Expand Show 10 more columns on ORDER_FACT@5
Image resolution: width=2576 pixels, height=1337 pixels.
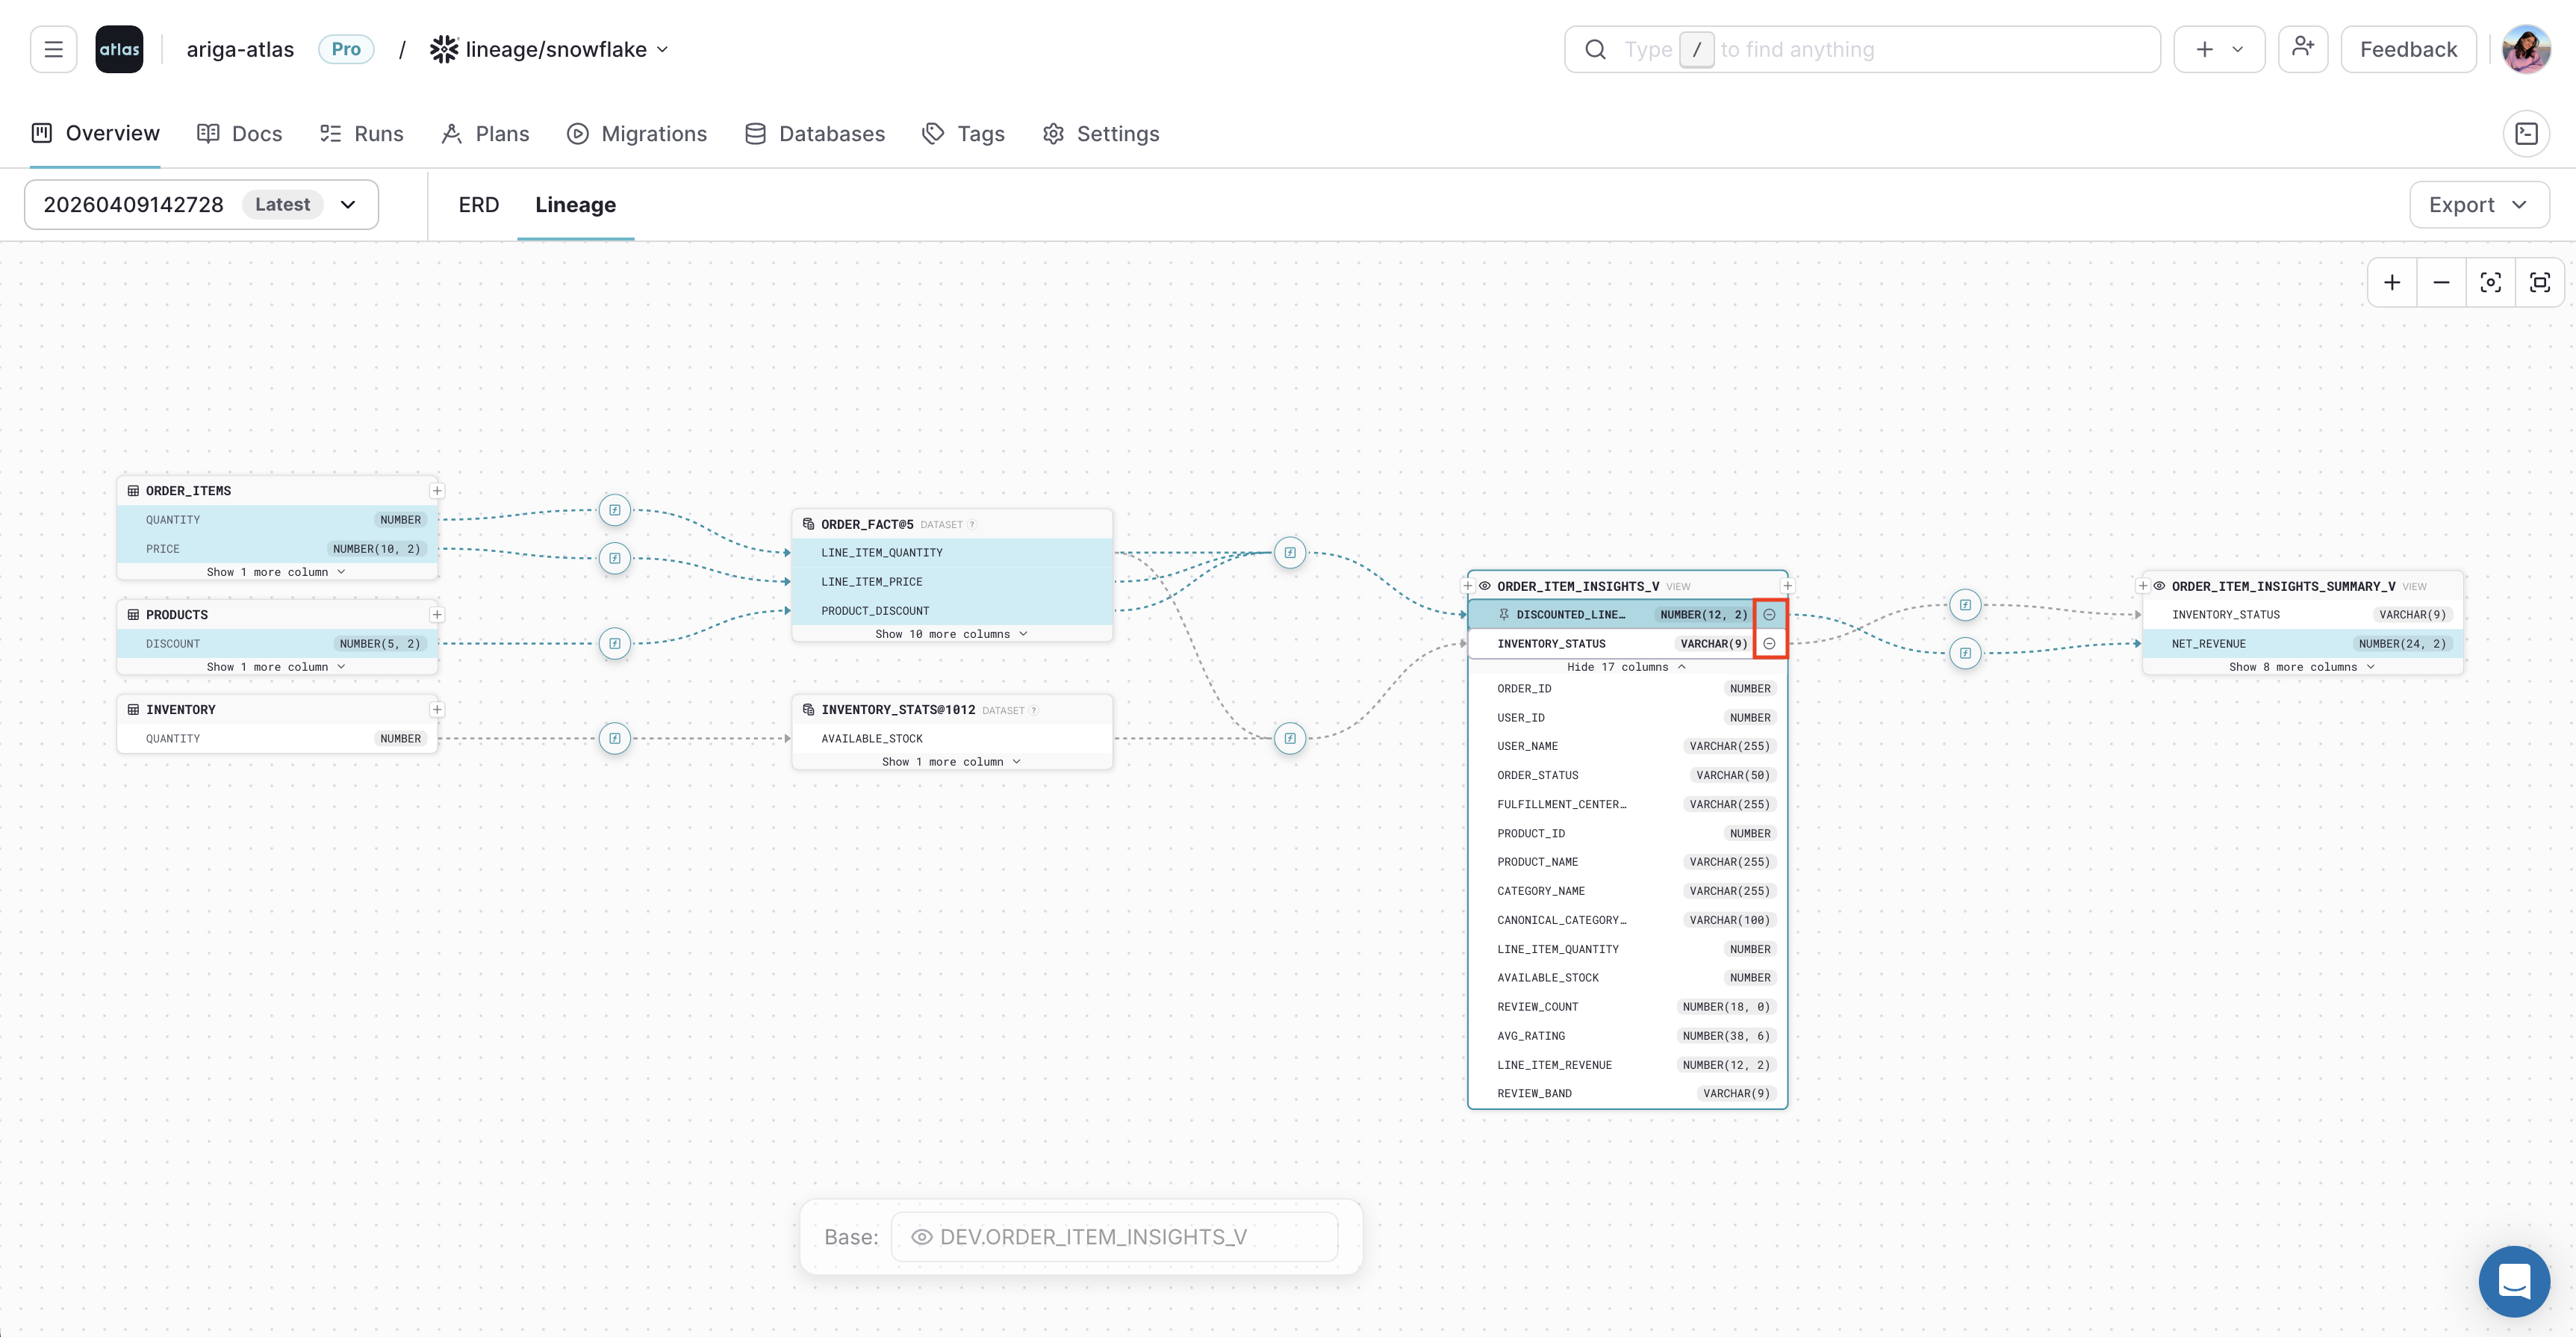coord(951,633)
